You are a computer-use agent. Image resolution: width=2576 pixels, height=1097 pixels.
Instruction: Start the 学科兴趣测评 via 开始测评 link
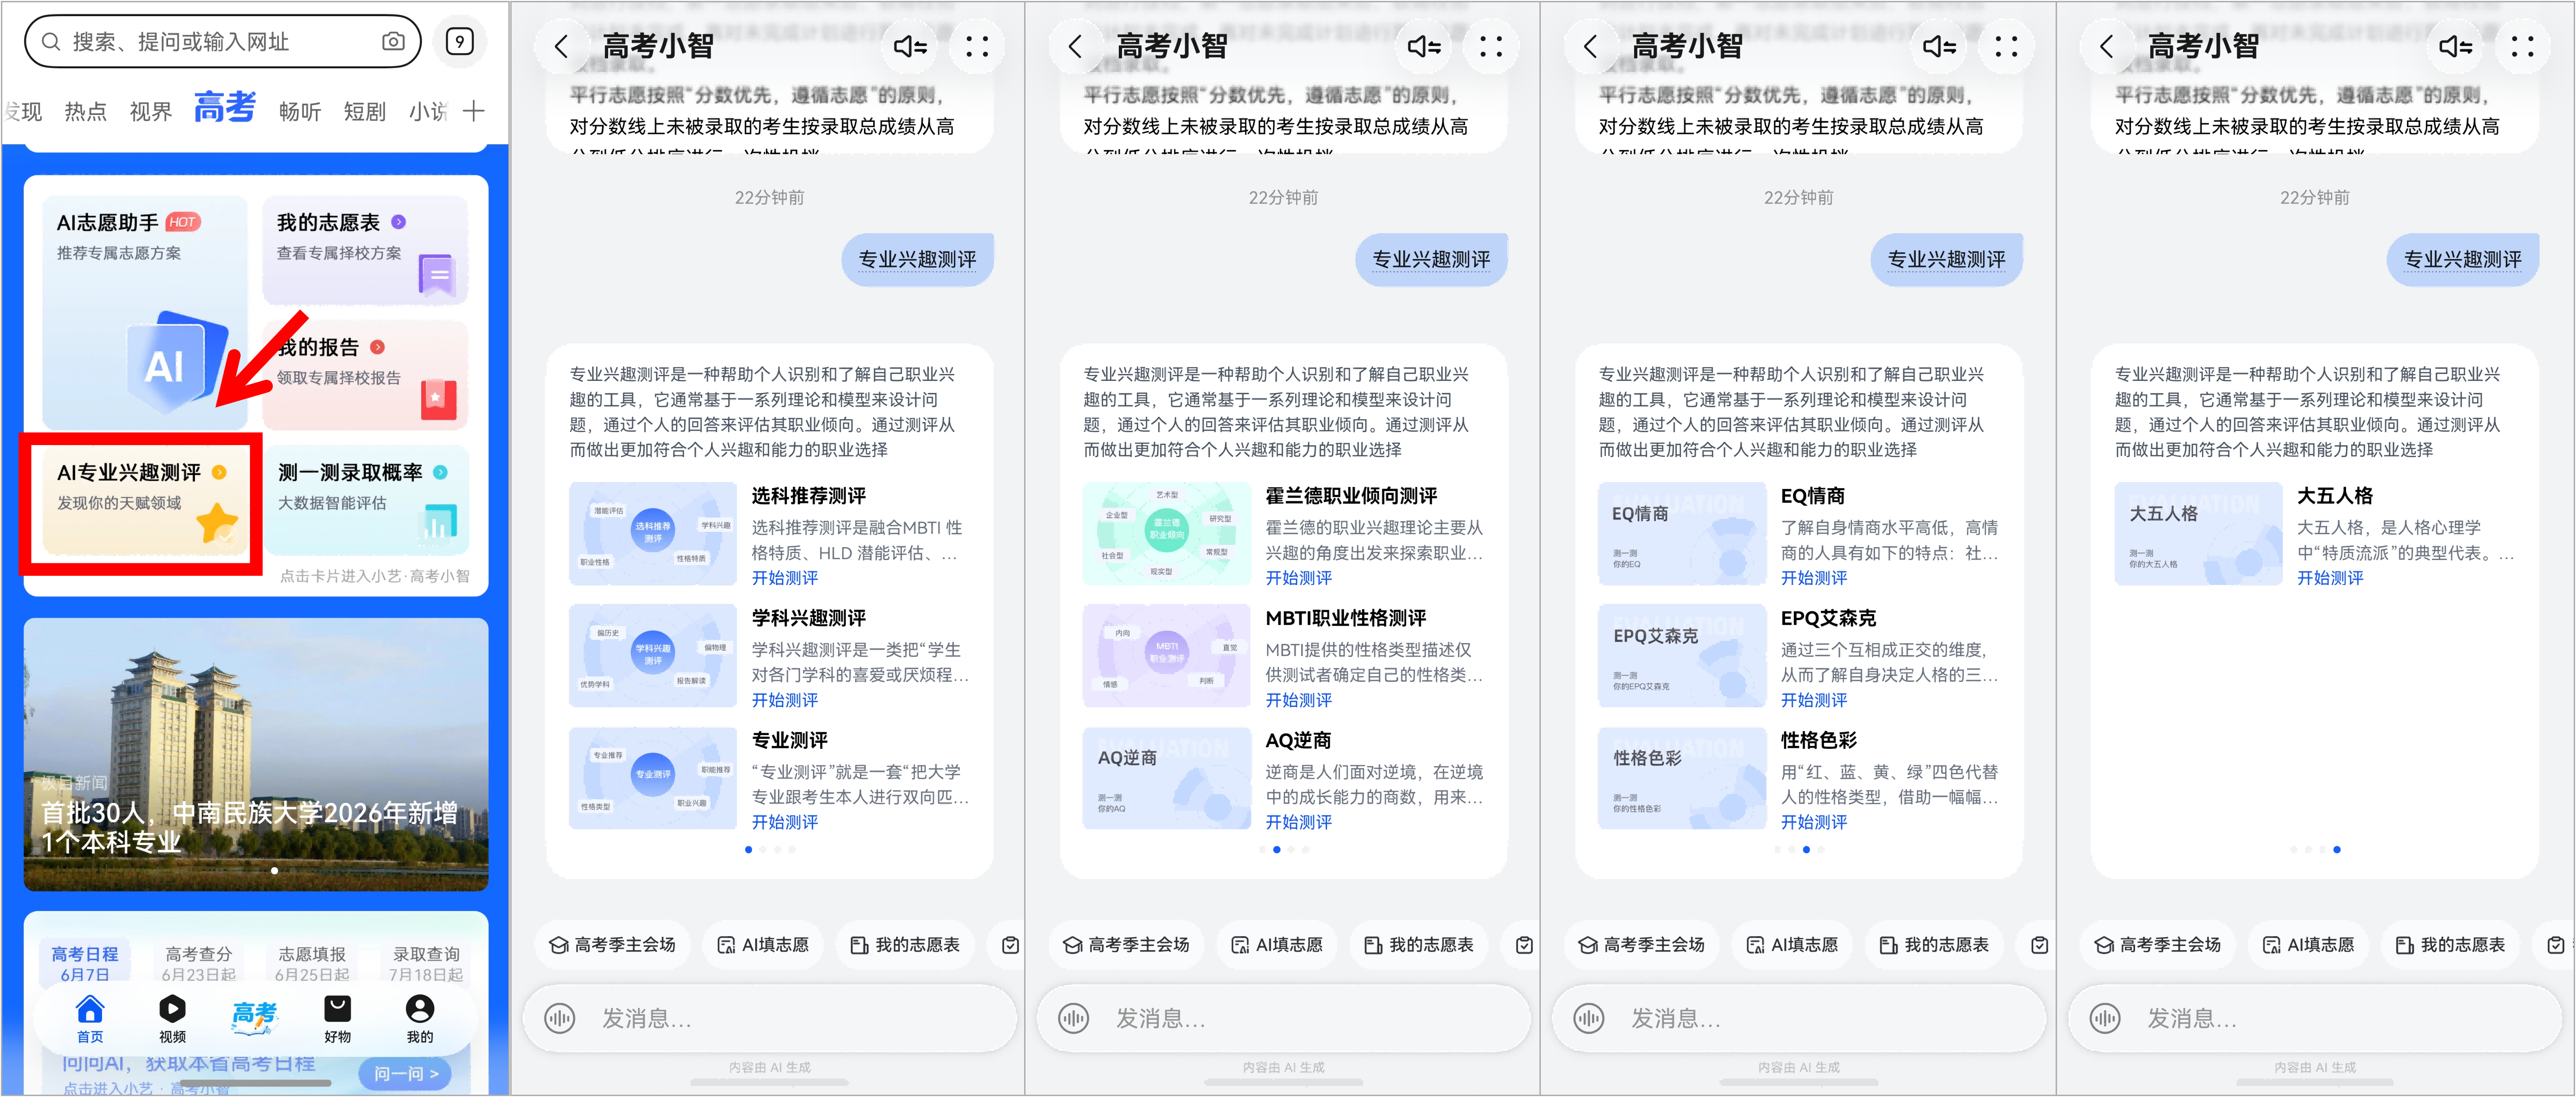coord(785,700)
